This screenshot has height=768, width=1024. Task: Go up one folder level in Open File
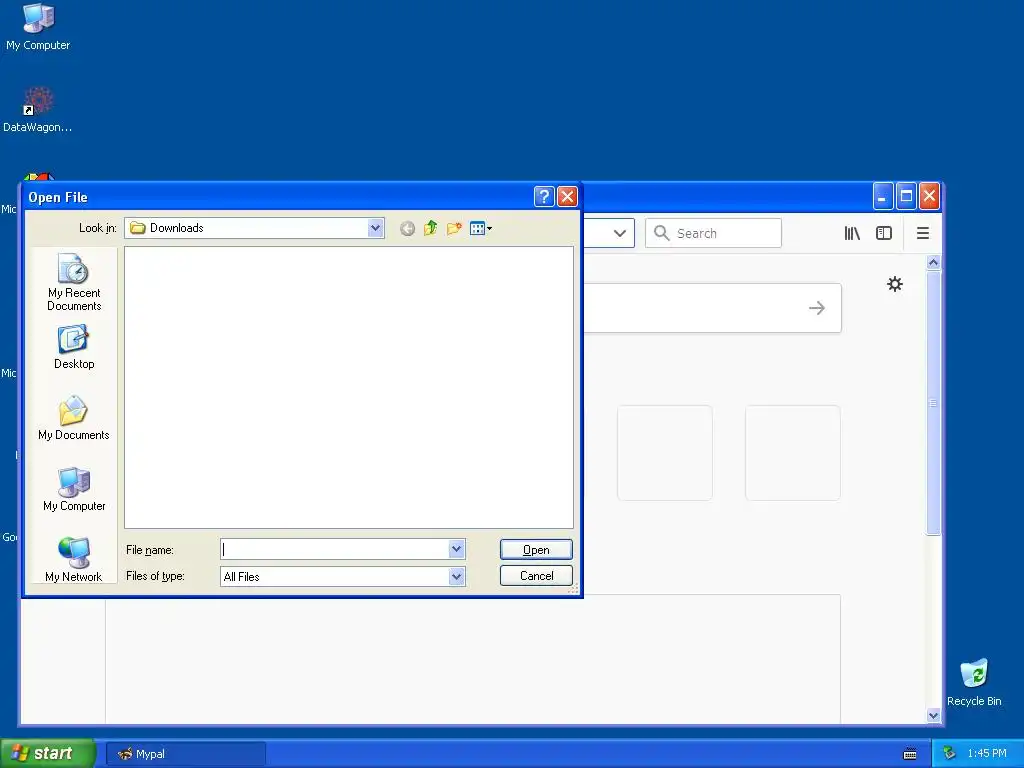[430, 229]
